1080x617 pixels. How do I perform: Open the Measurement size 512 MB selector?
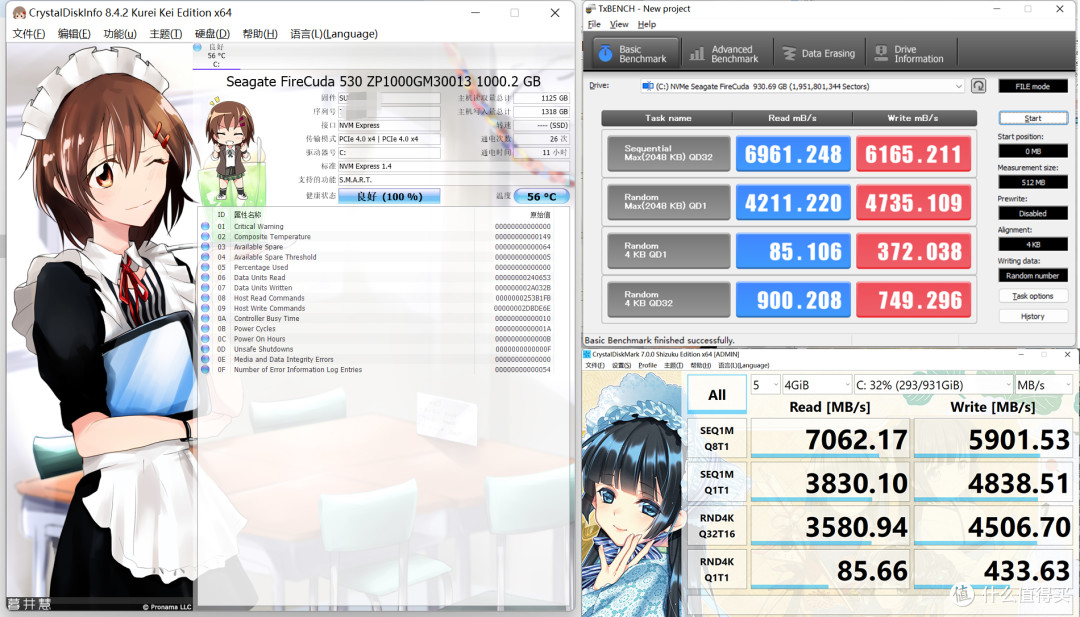click(x=1032, y=182)
